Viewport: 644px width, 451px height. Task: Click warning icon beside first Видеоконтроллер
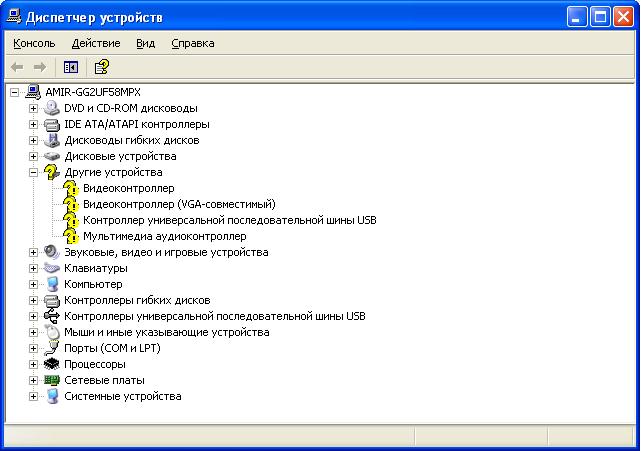pos(71,188)
